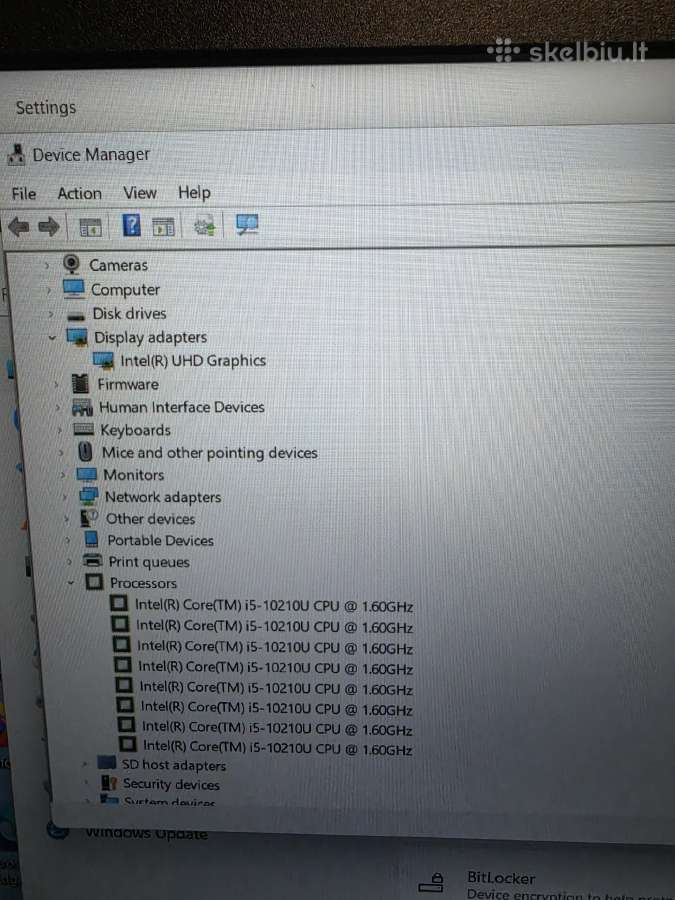Image resolution: width=675 pixels, height=900 pixels.
Task: Expand the Computer category
Action: pos(49,290)
